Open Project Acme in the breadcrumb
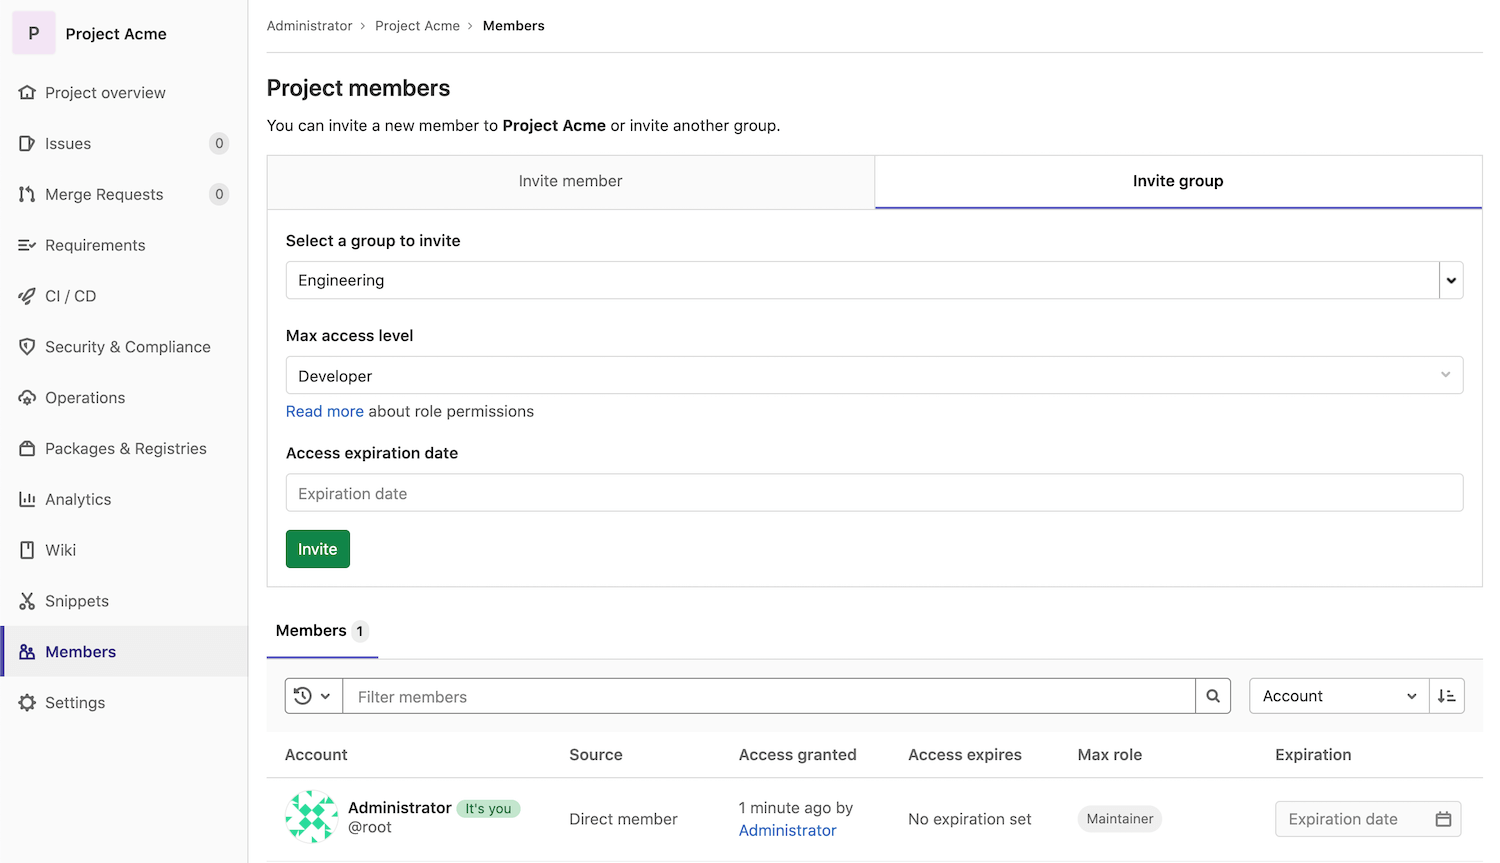 (417, 26)
